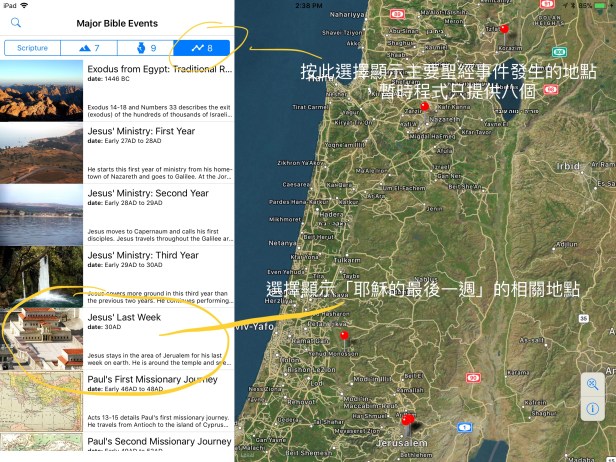Select the Jesus' Last Week title
Screen dimensions: 616x462
[124, 317]
